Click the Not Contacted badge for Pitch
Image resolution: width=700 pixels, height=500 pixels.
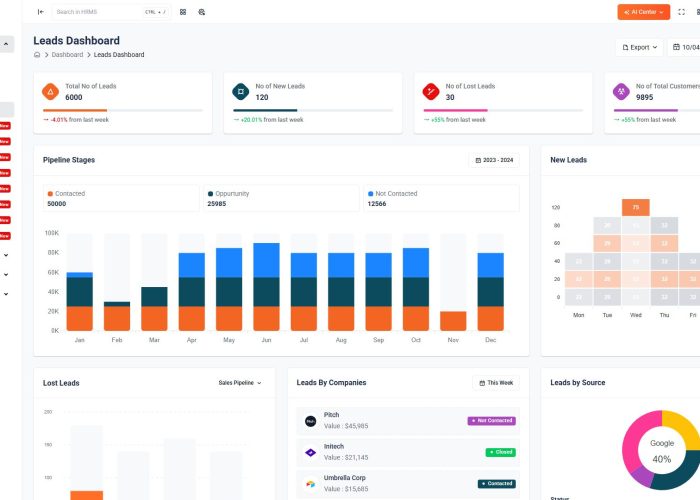[x=492, y=421]
